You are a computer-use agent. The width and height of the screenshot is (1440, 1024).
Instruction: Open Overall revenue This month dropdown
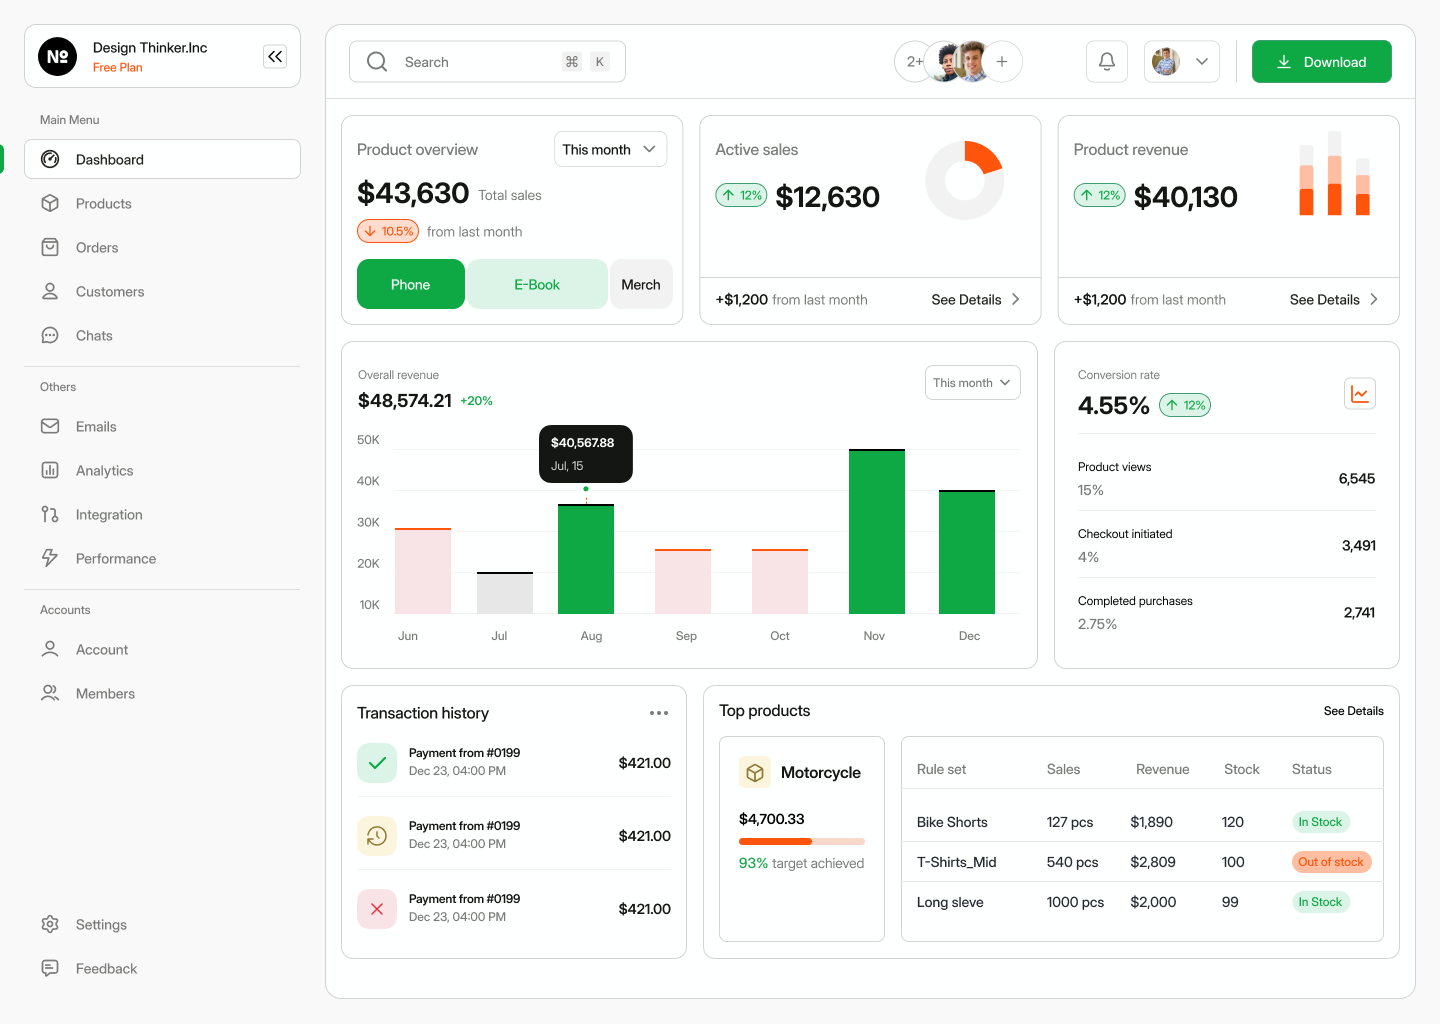[973, 383]
